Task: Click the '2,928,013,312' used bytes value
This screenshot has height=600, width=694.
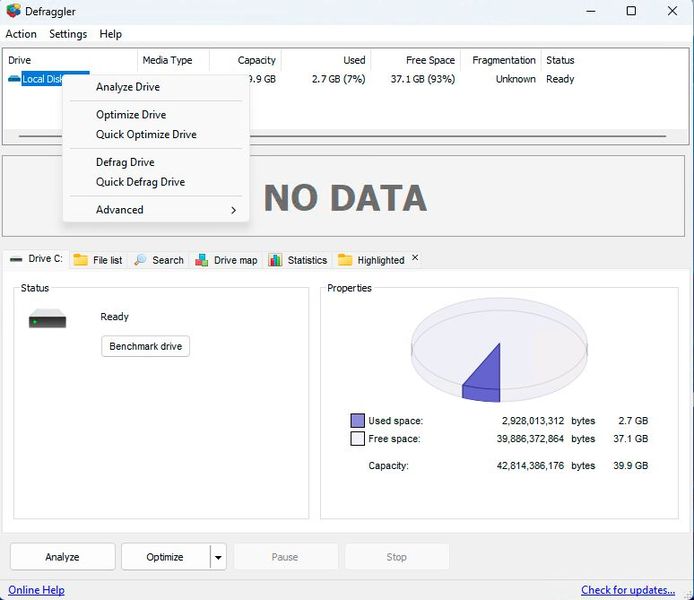Action: coord(533,421)
